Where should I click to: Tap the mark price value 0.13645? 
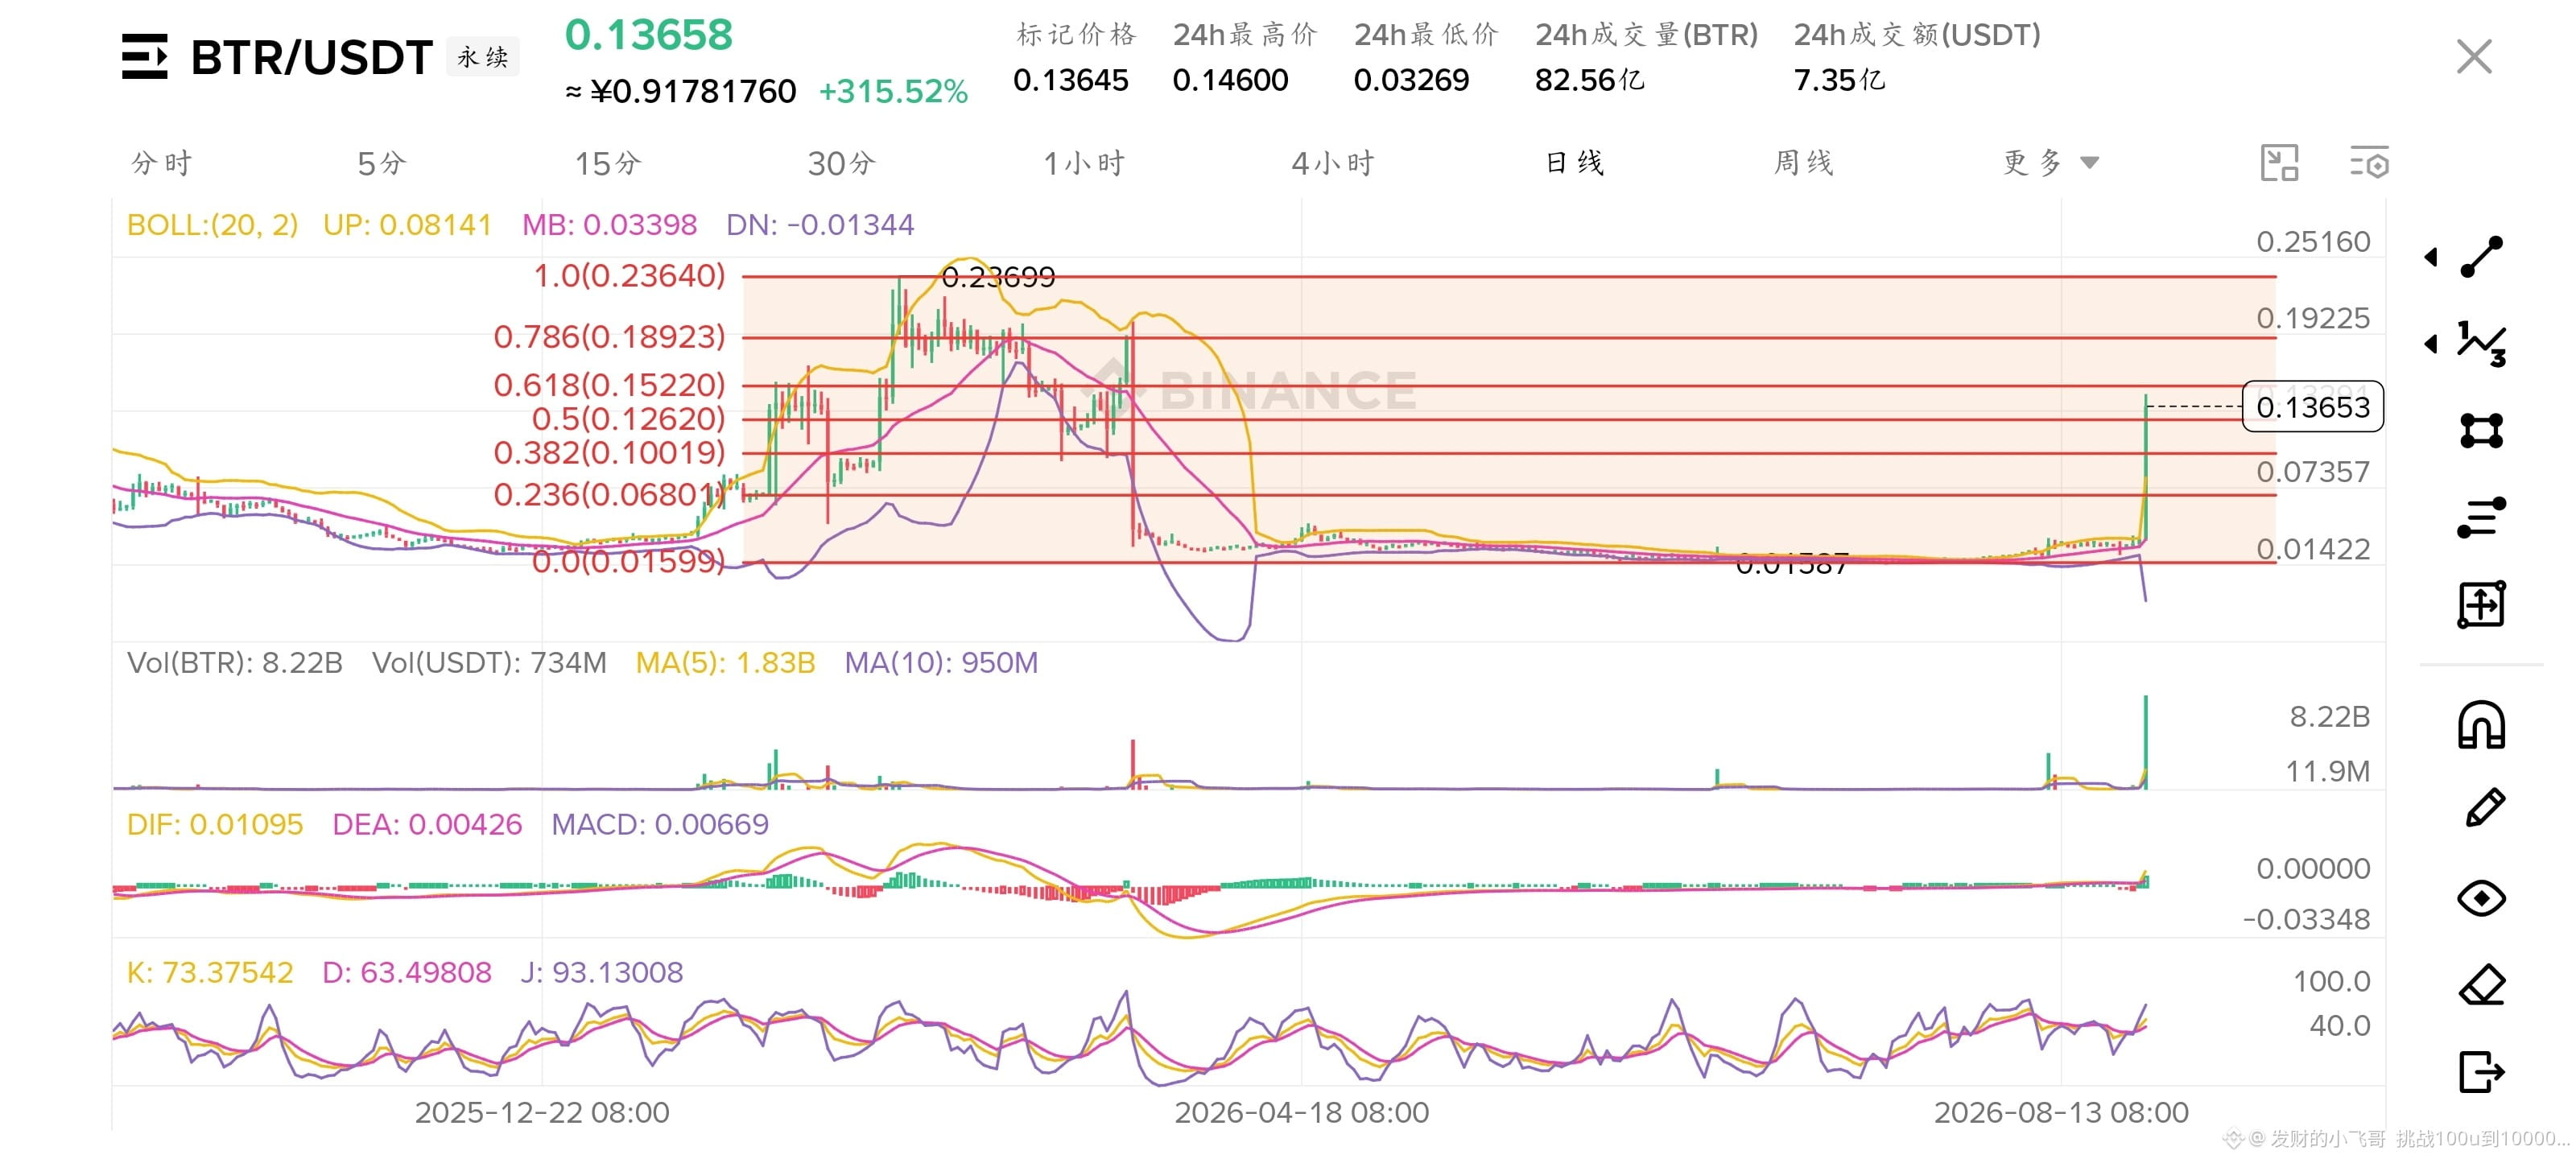[1071, 80]
